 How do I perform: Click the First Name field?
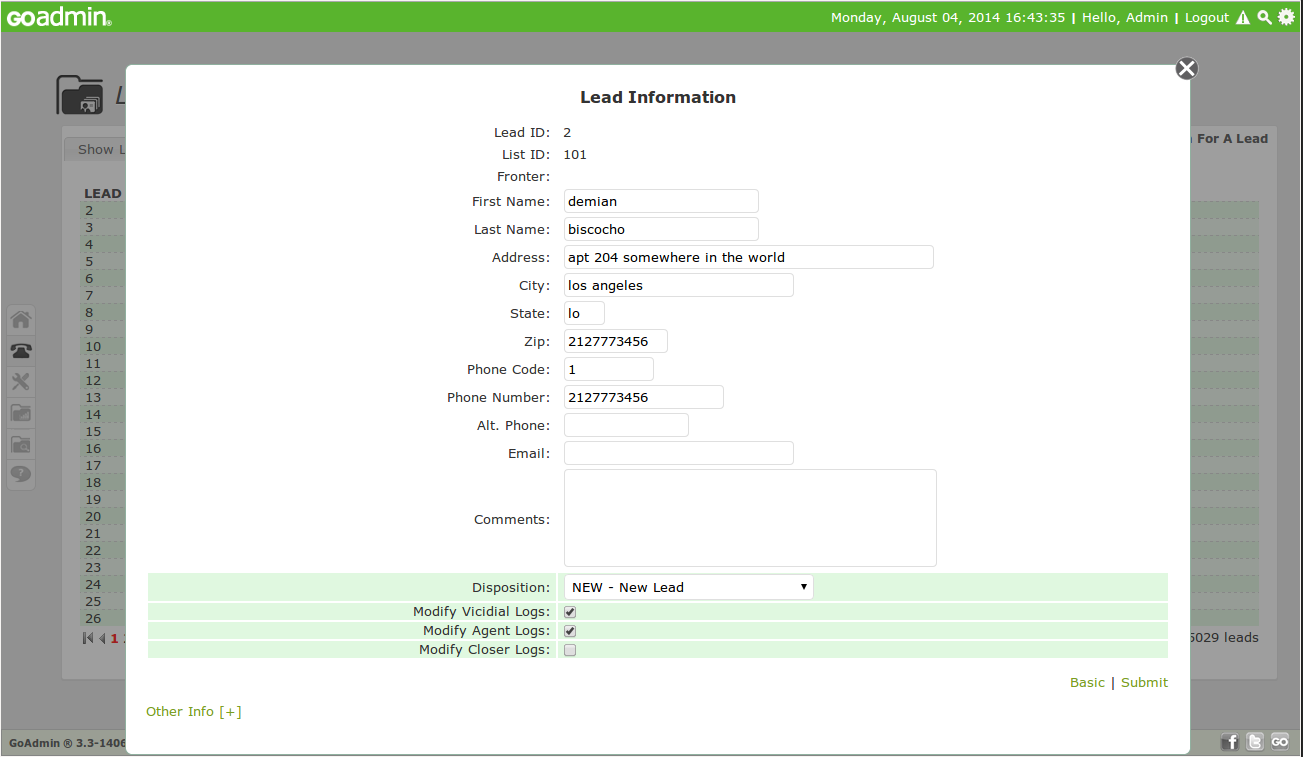[661, 201]
